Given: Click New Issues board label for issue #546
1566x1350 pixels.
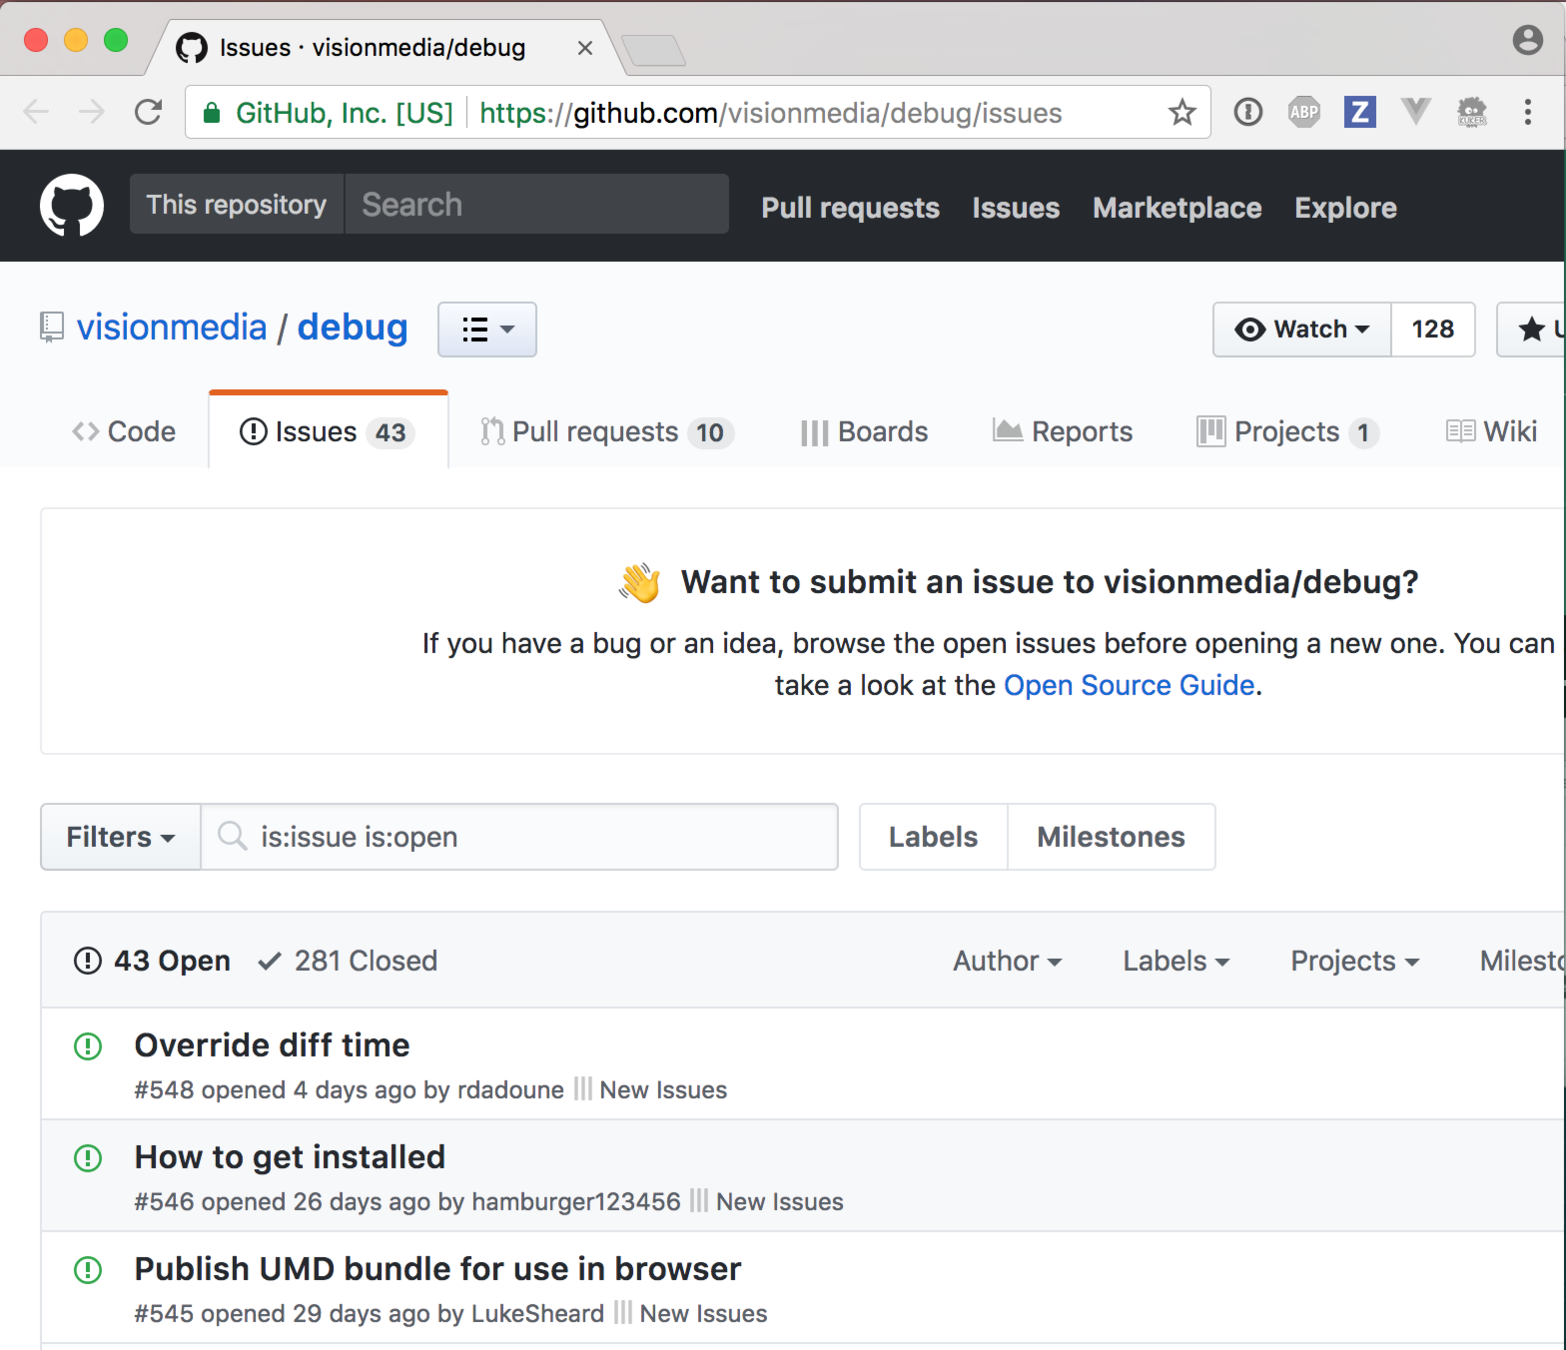Looking at the screenshot, I should (x=779, y=1202).
